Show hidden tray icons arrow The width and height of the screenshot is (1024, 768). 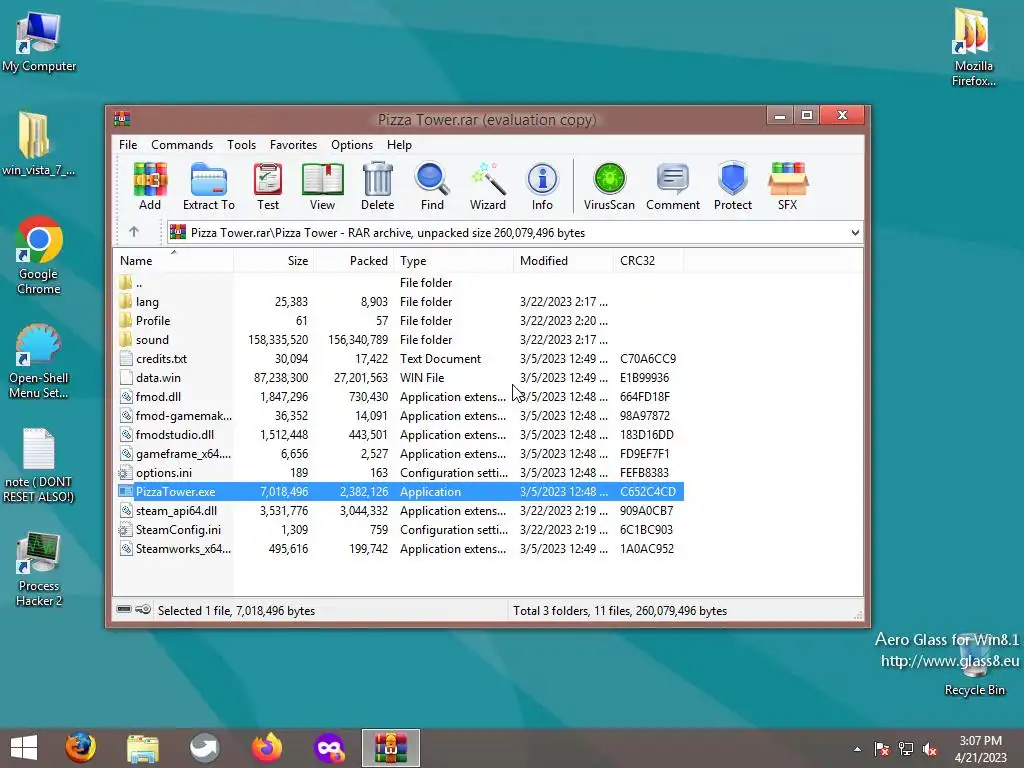pyautogui.click(x=857, y=749)
